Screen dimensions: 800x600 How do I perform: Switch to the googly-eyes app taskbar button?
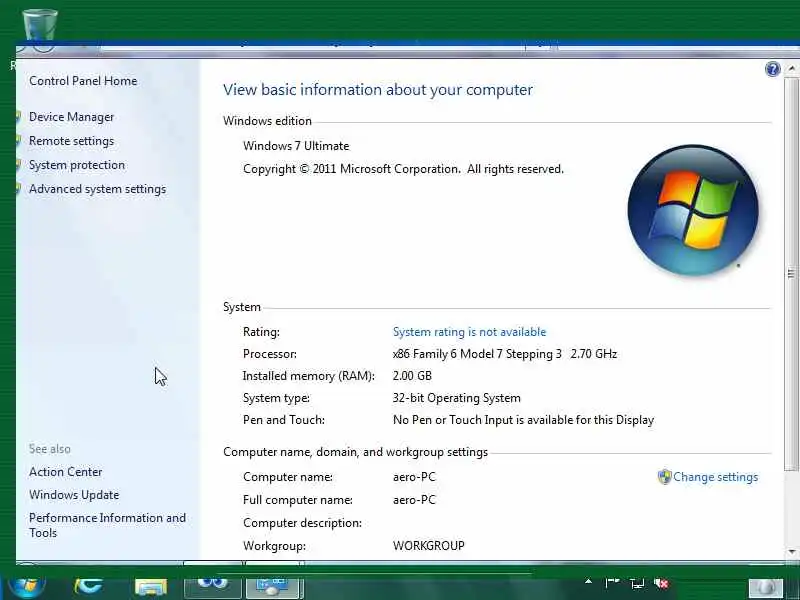tap(213, 587)
